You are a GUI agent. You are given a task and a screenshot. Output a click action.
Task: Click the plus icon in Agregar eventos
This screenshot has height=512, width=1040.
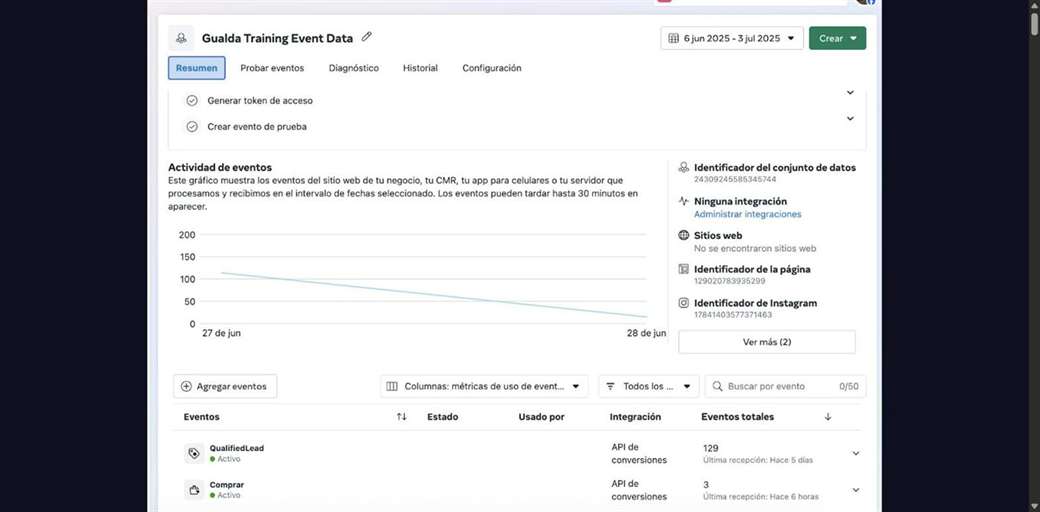point(186,387)
